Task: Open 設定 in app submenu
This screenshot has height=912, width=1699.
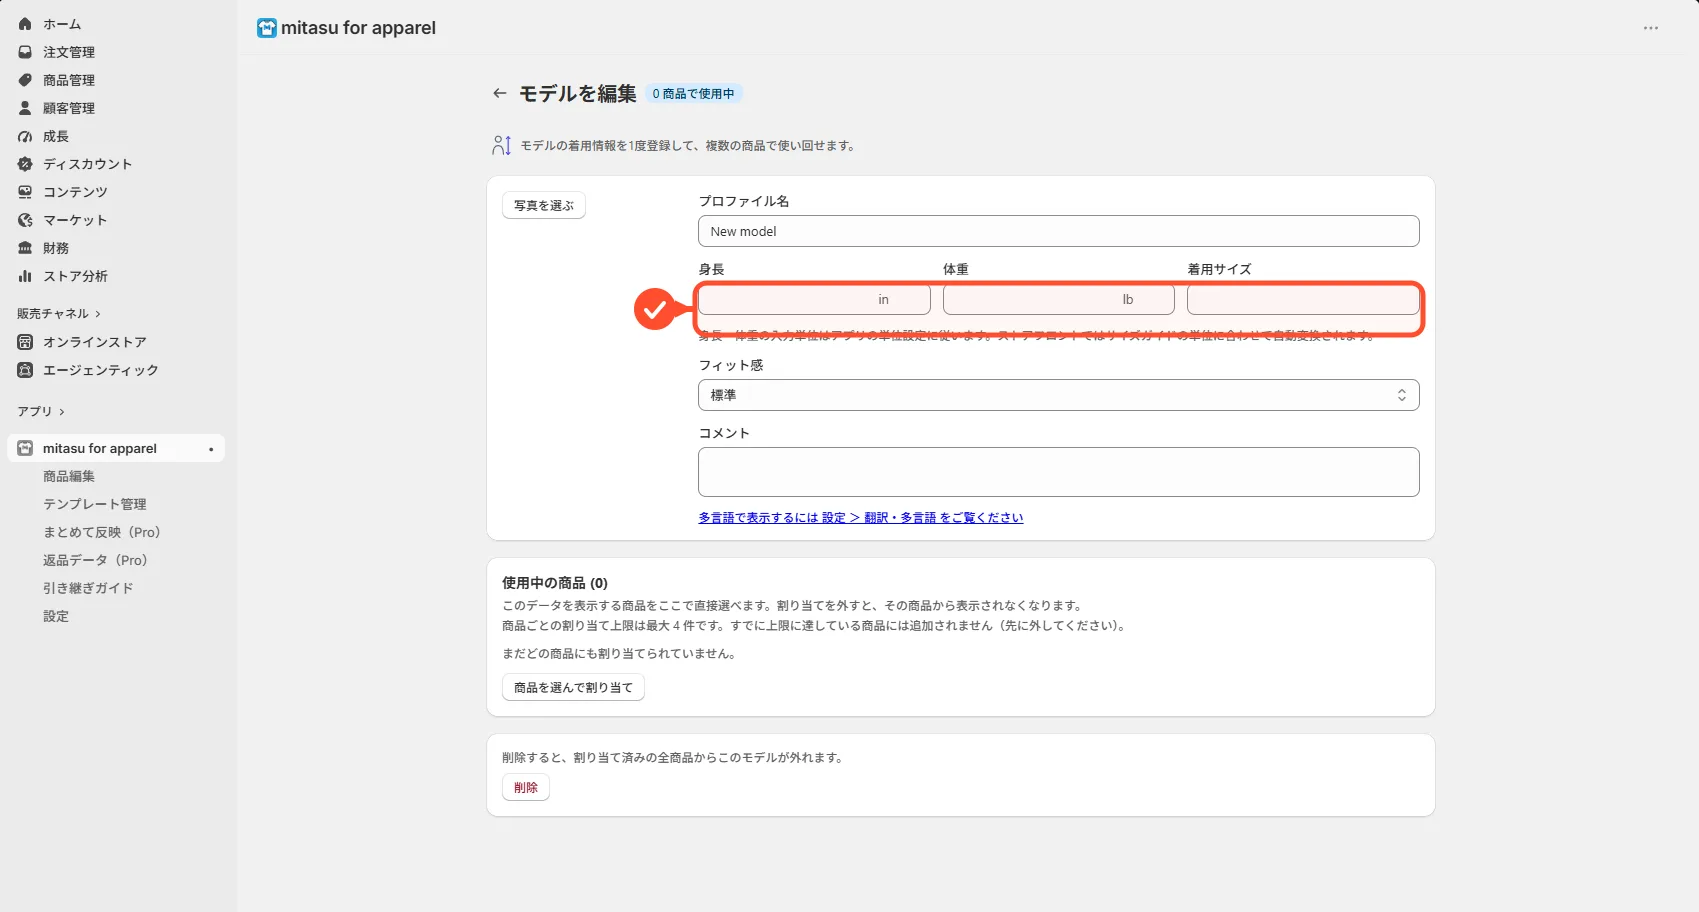Action: (x=56, y=617)
